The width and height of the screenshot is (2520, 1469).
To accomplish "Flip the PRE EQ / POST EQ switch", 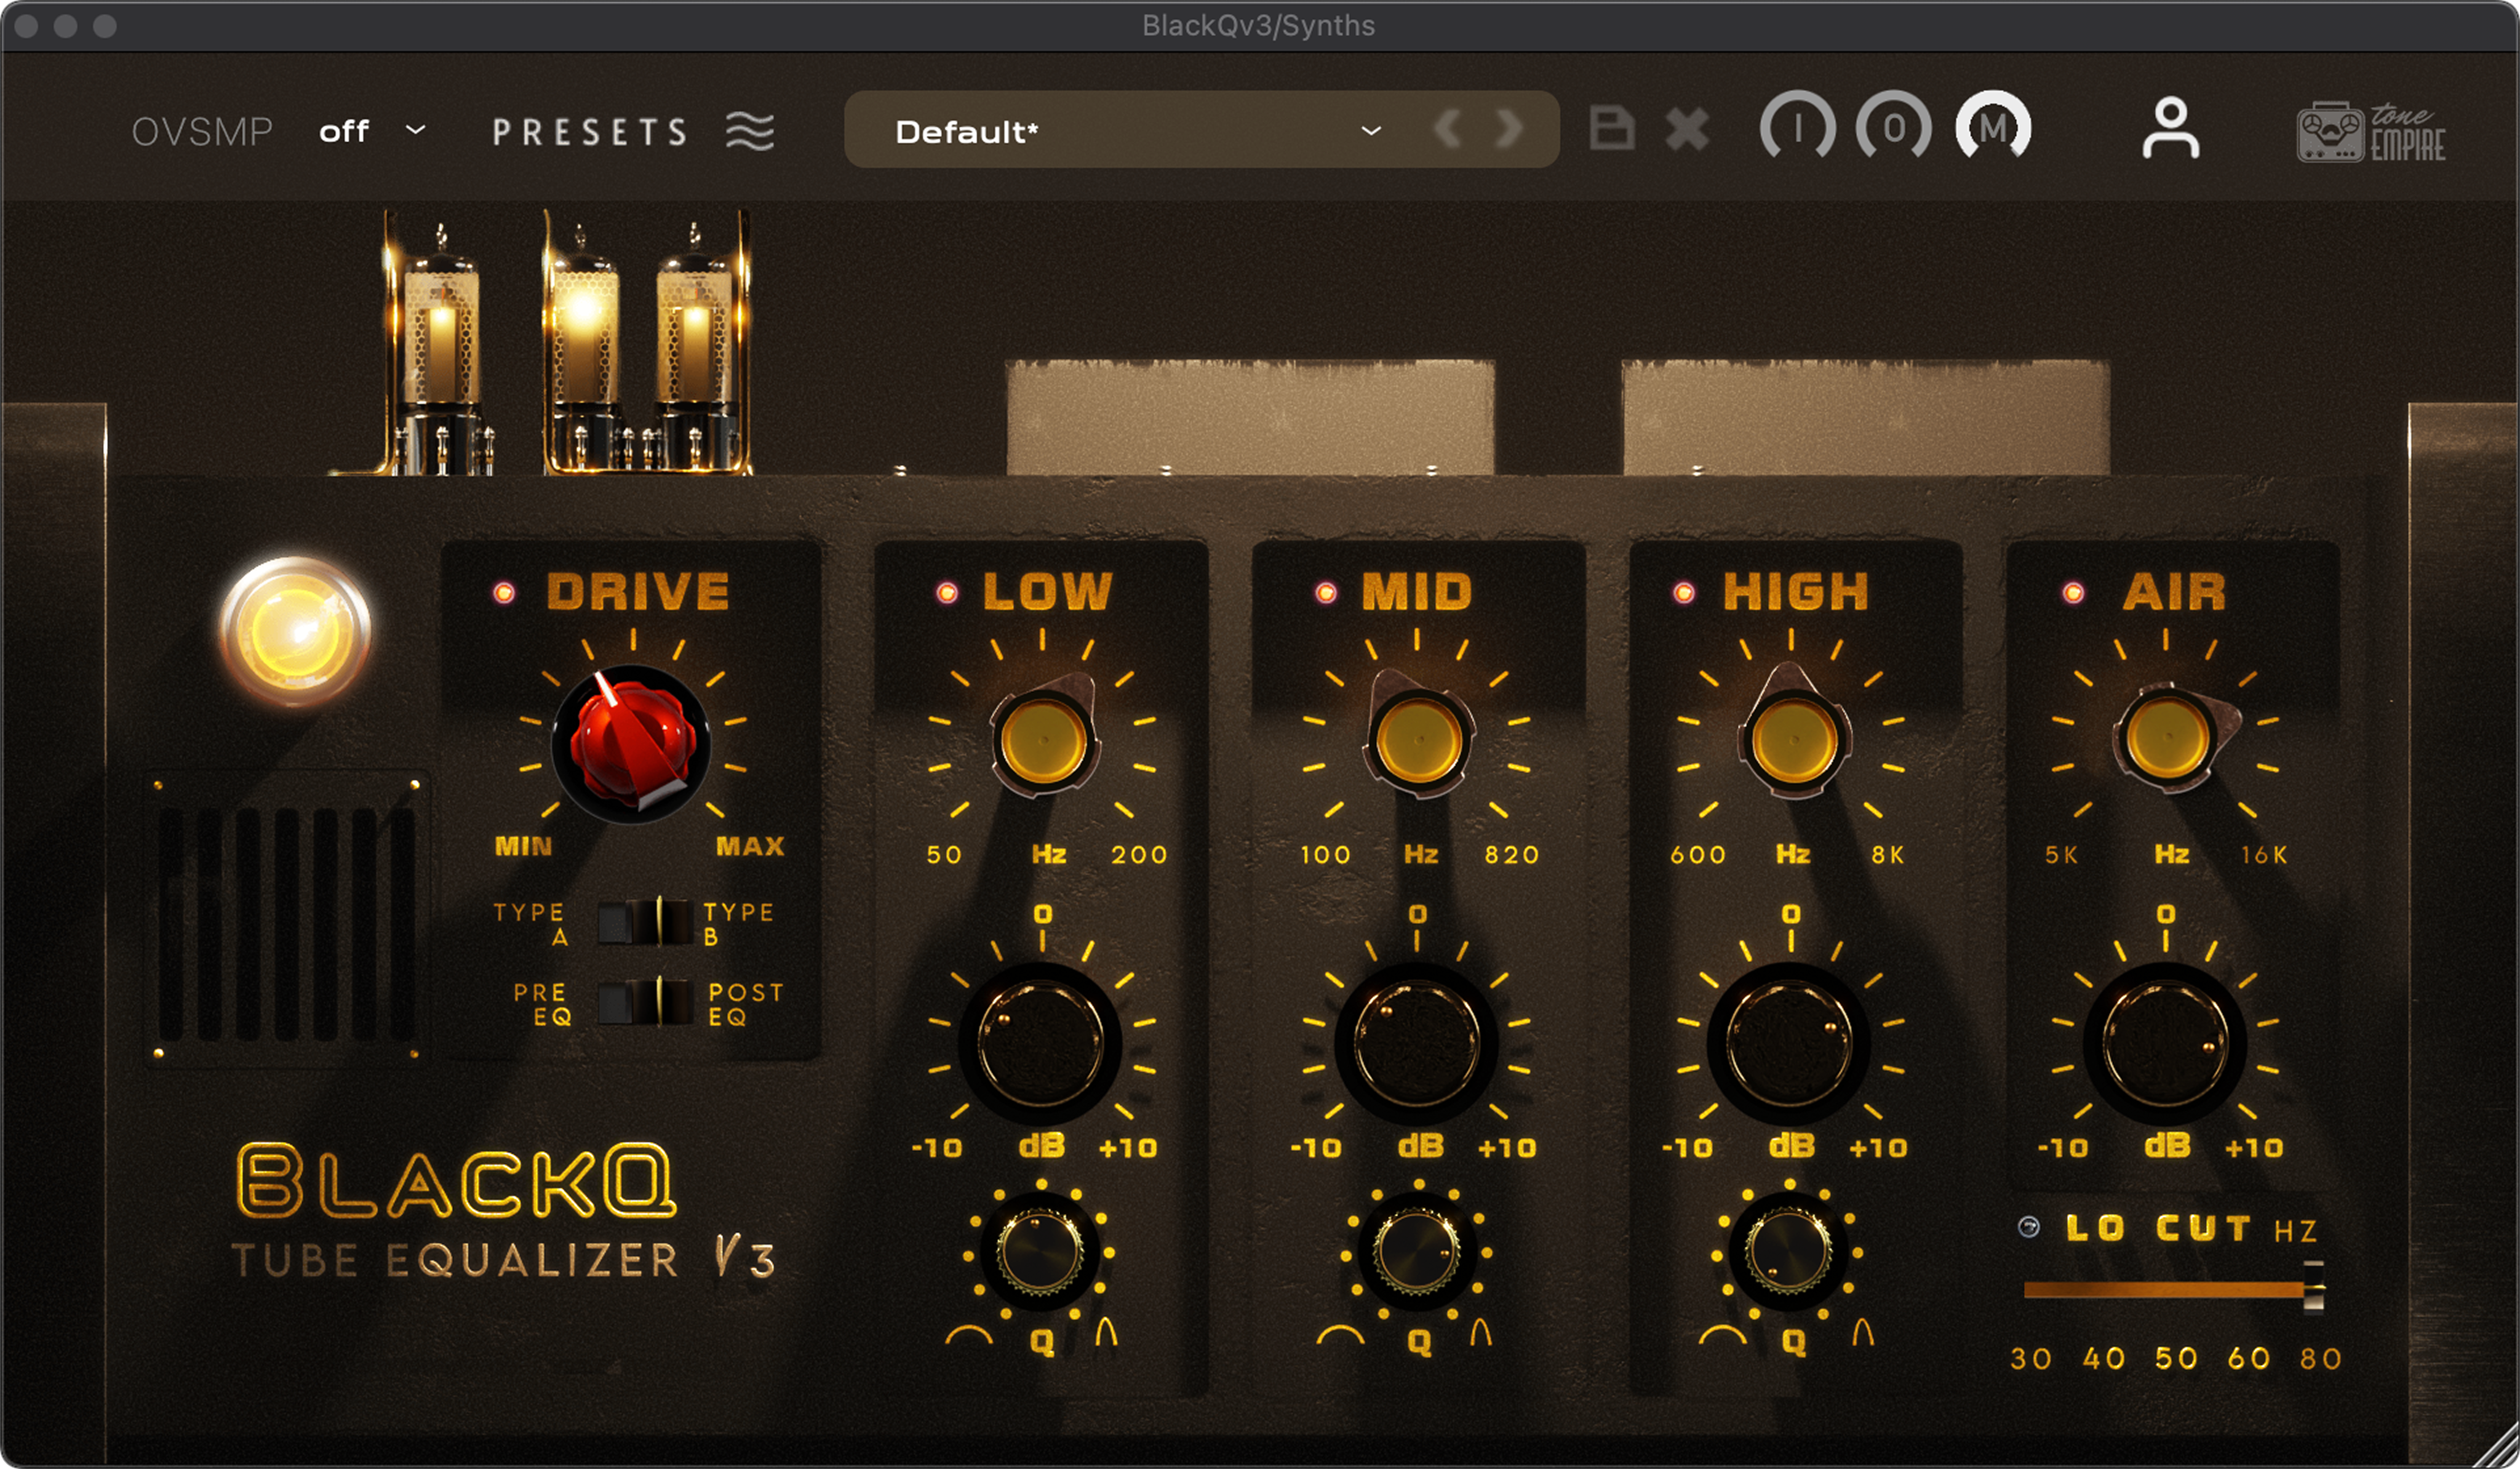I will point(645,1001).
